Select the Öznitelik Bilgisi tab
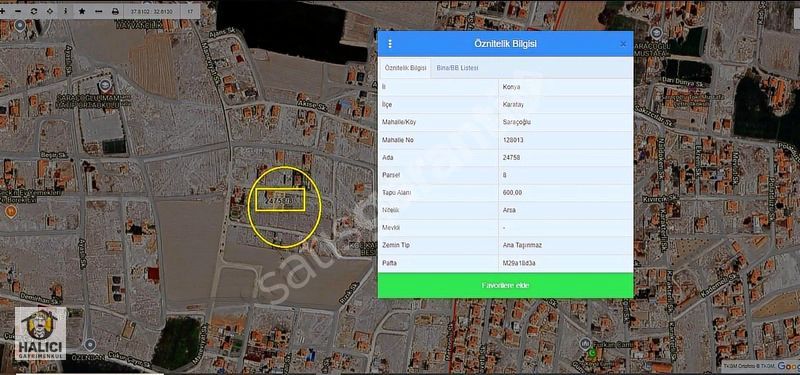The image size is (800, 375). point(405,68)
